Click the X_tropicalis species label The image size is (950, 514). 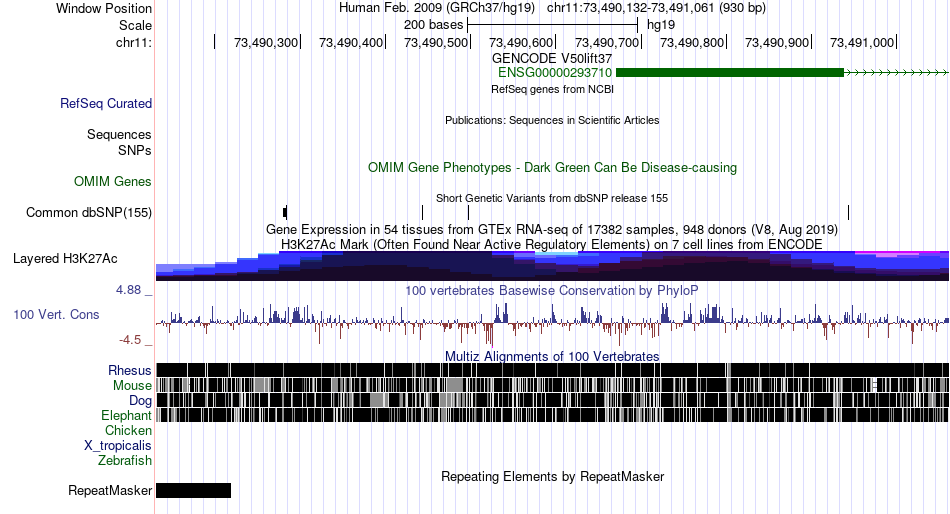118,446
